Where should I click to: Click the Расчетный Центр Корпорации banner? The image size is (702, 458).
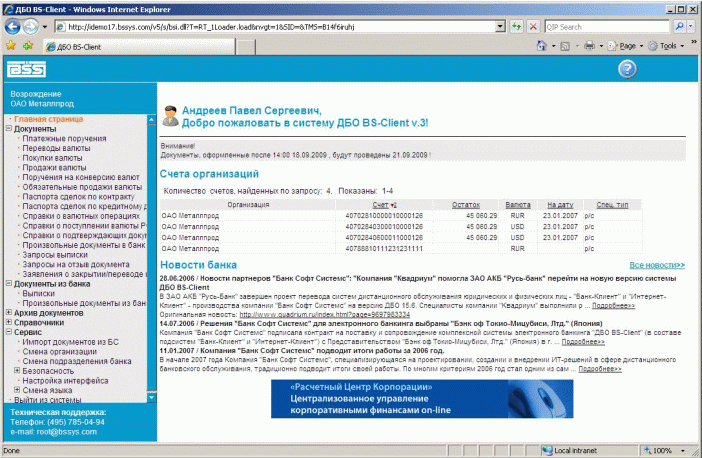tap(422, 399)
